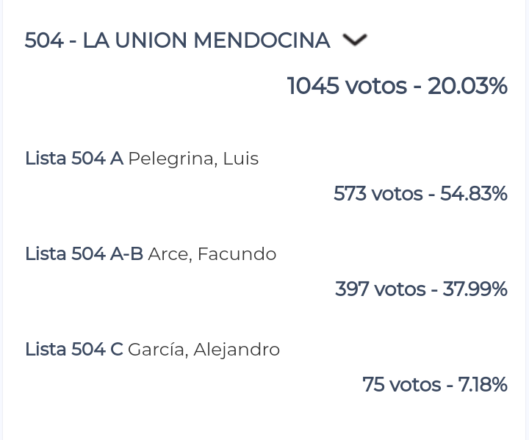The image size is (529, 440).
Task: Click the 1045 votos total count
Action: [x=347, y=86]
